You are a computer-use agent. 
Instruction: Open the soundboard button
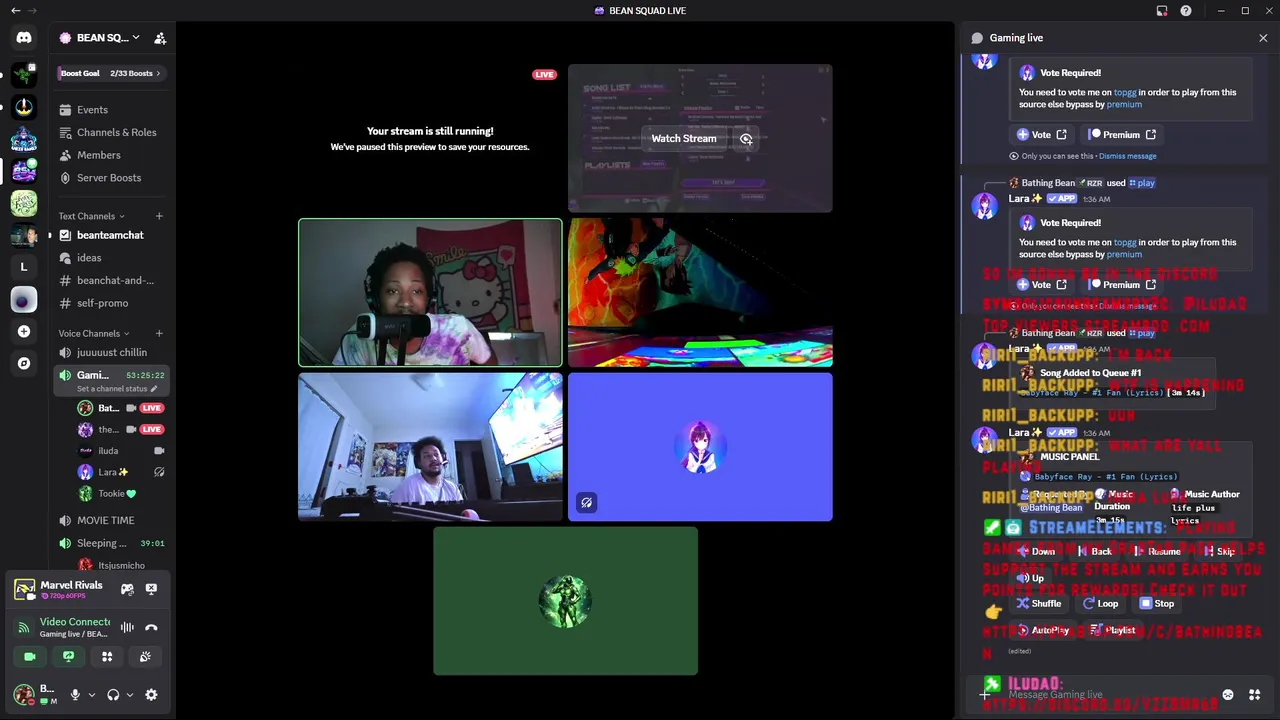click(145, 657)
